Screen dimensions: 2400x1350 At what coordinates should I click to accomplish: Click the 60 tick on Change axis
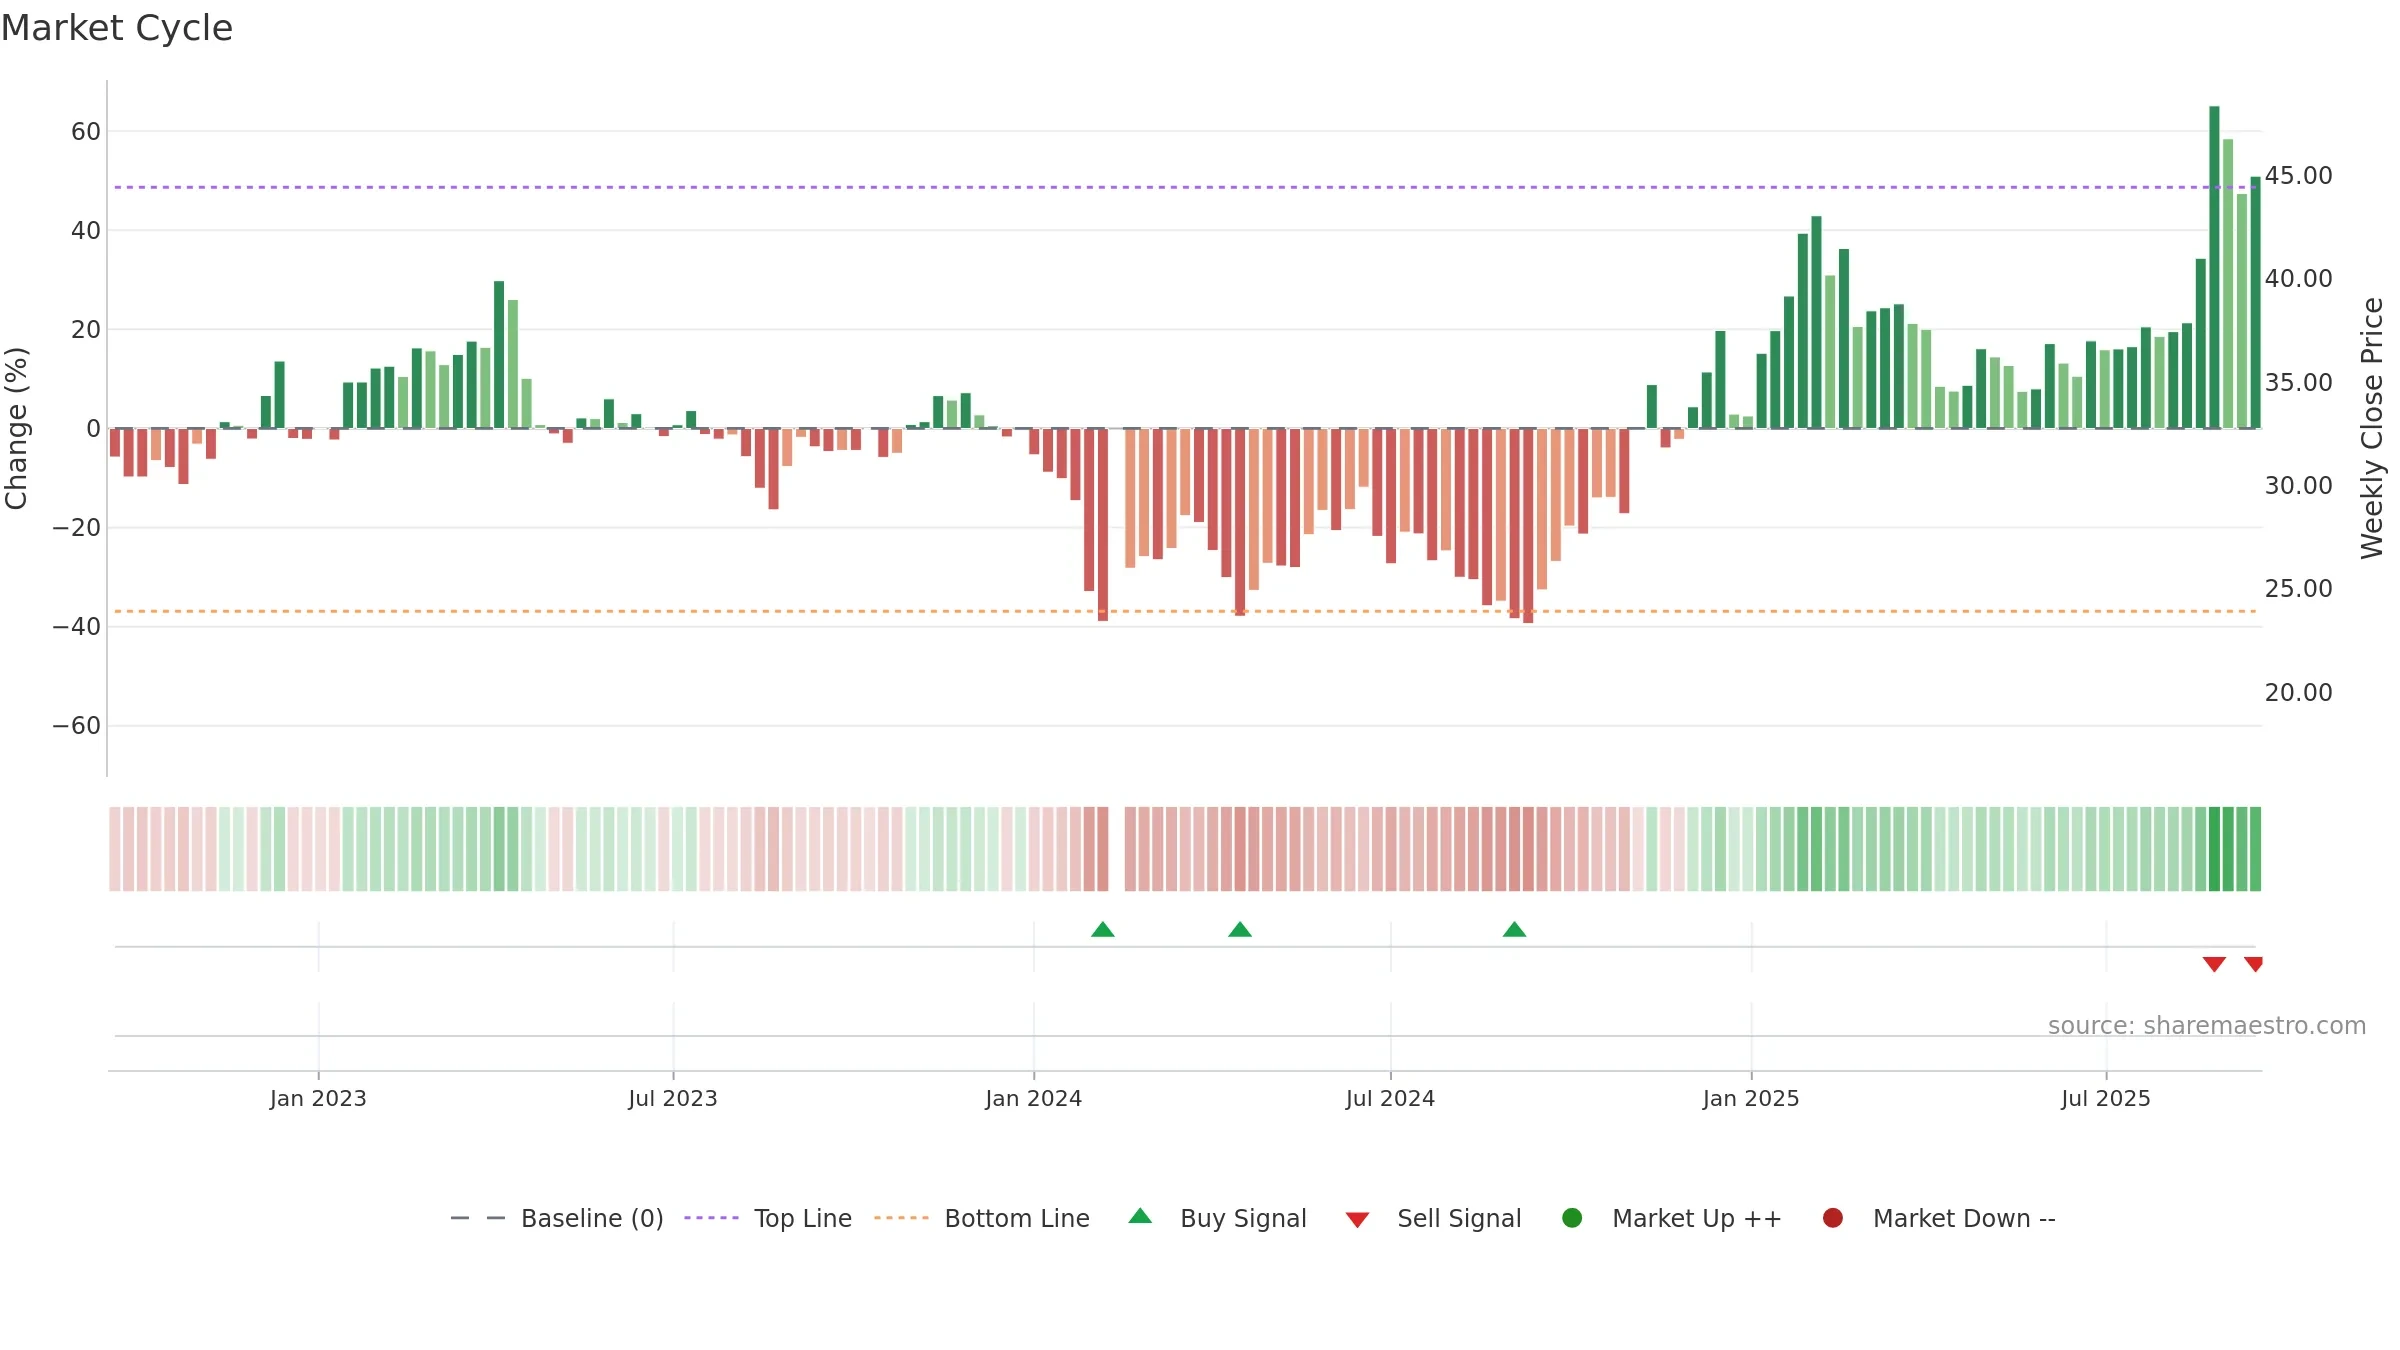click(x=86, y=132)
